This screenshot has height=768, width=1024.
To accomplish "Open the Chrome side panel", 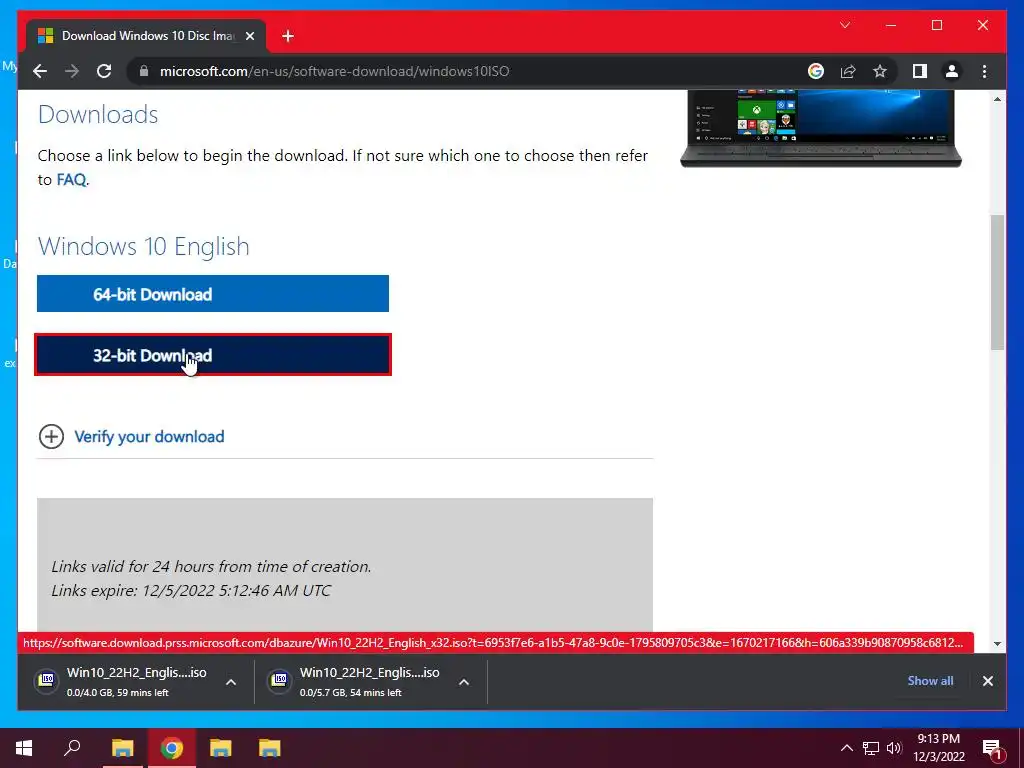I will point(920,71).
